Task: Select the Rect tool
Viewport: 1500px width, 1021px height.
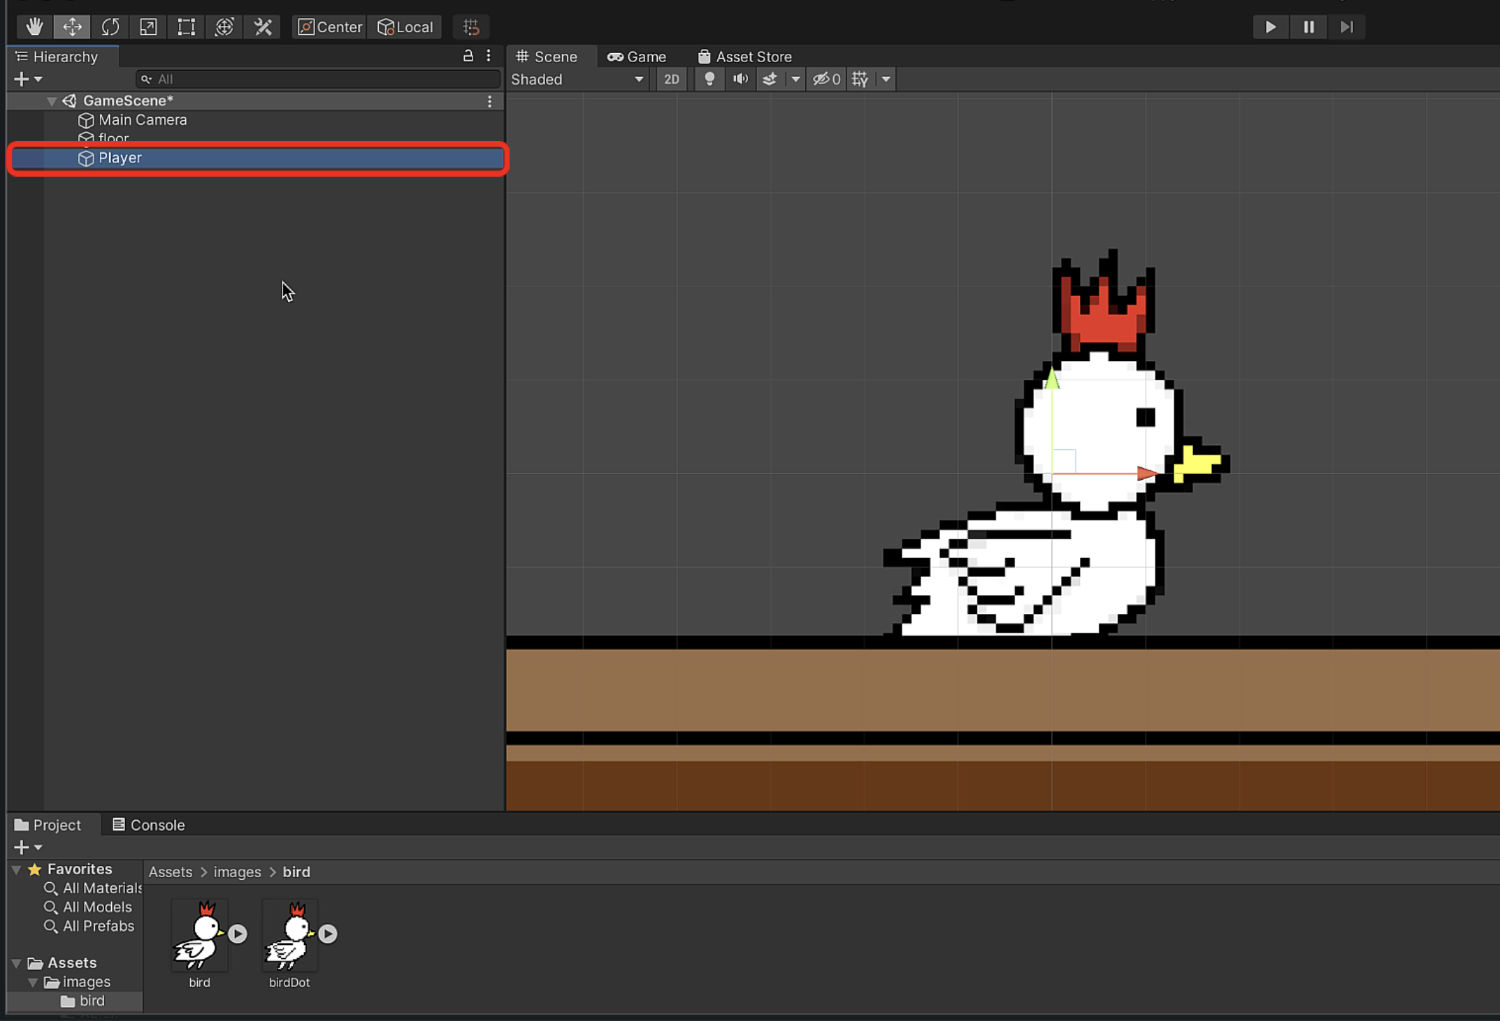Action: tap(186, 27)
